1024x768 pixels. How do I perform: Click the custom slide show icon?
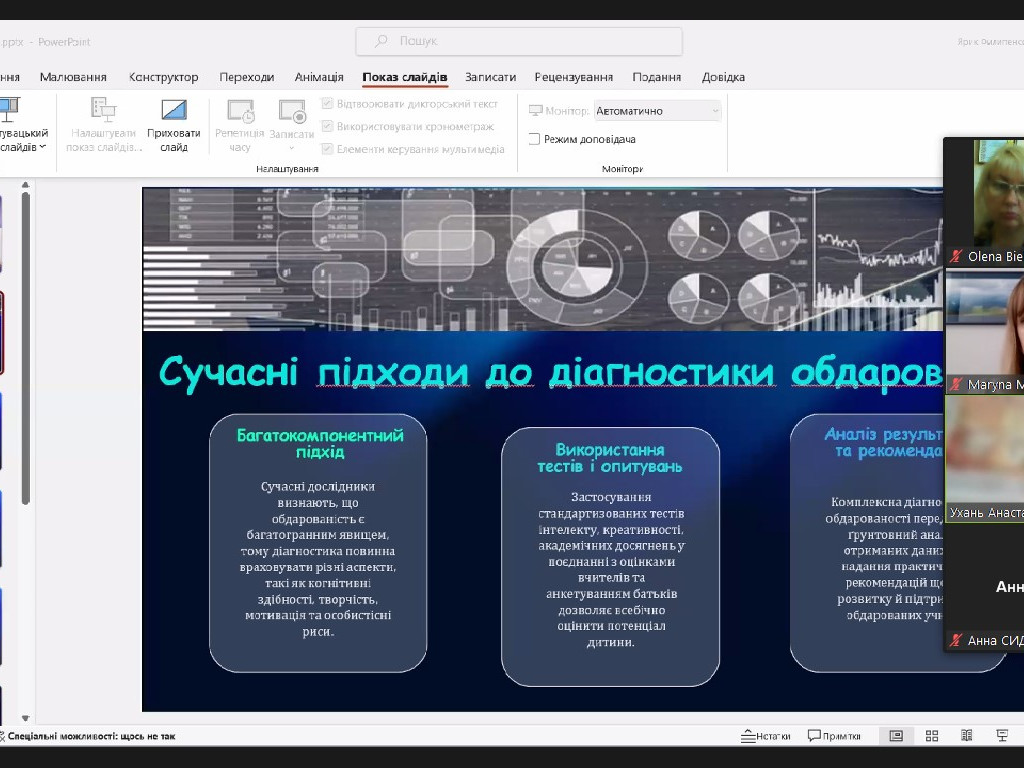tap(9, 109)
